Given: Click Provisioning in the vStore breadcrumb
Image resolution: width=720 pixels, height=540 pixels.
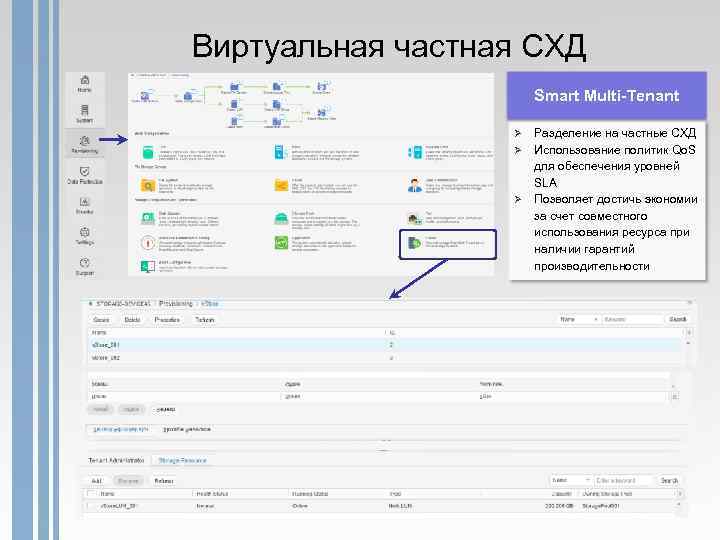Looking at the screenshot, I should 176,304.
